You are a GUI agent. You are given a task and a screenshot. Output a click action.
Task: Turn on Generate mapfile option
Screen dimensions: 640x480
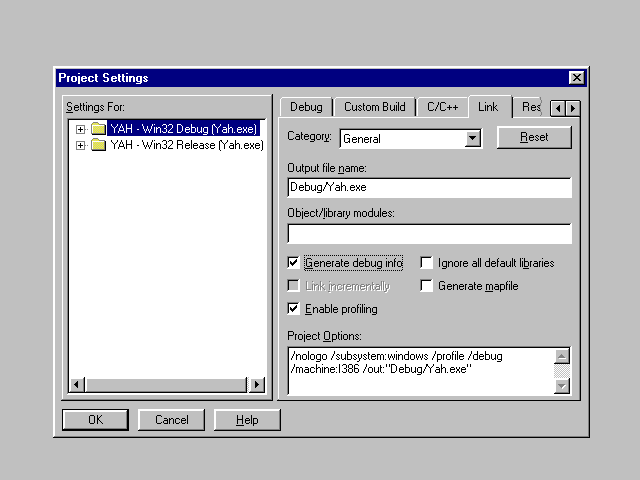(x=427, y=286)
